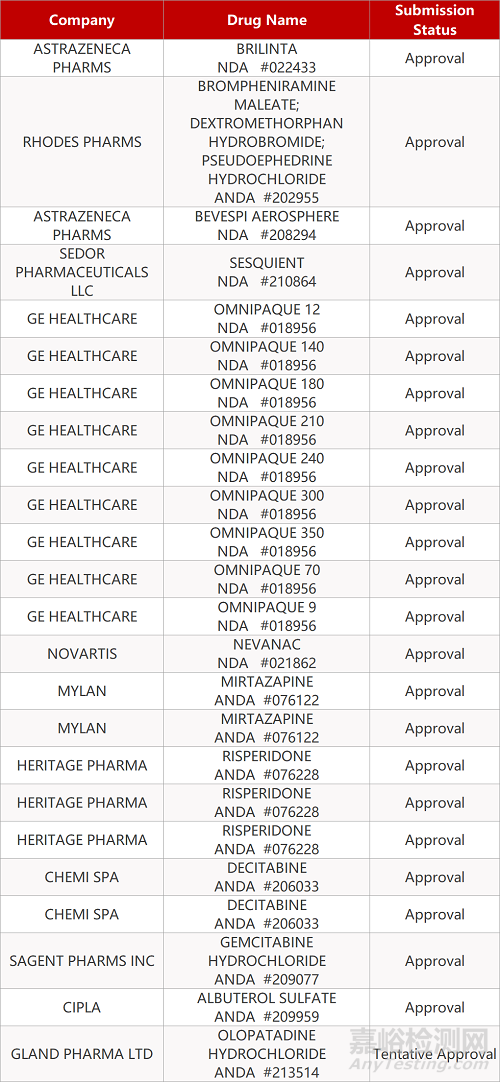
Task: Select the BRILINTA NDA #022433 cell
Action: [x=267, y=58]
